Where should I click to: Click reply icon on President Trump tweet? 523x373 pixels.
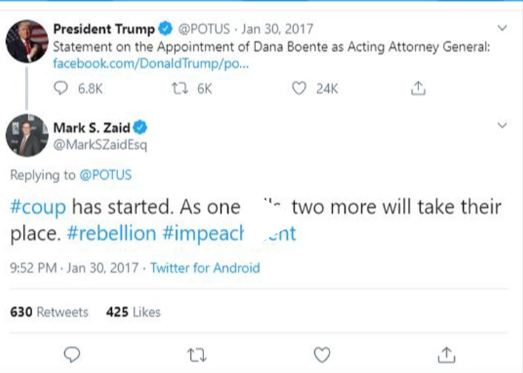(x=61, y=88)
